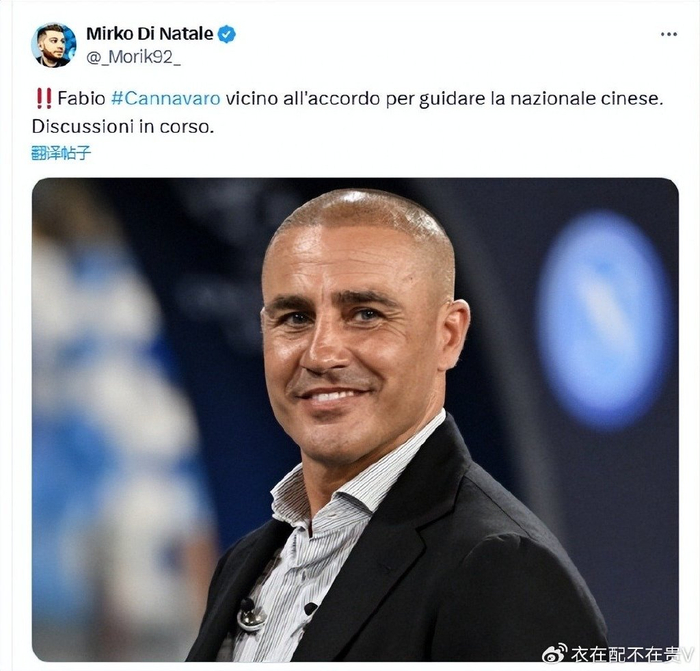Click the red double exclamation emoji
700x671 pixels.
(43, 99)
